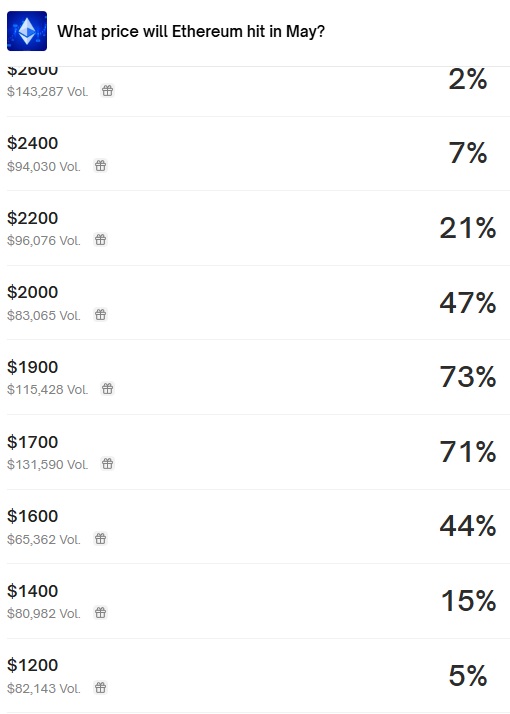Click the gift icon beside $143,287 Vol.
510x714 pixels.
(107, 91)
